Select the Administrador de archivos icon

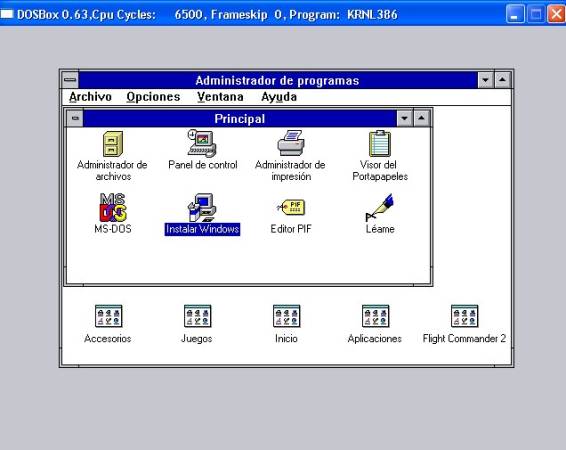pos(113,144)
